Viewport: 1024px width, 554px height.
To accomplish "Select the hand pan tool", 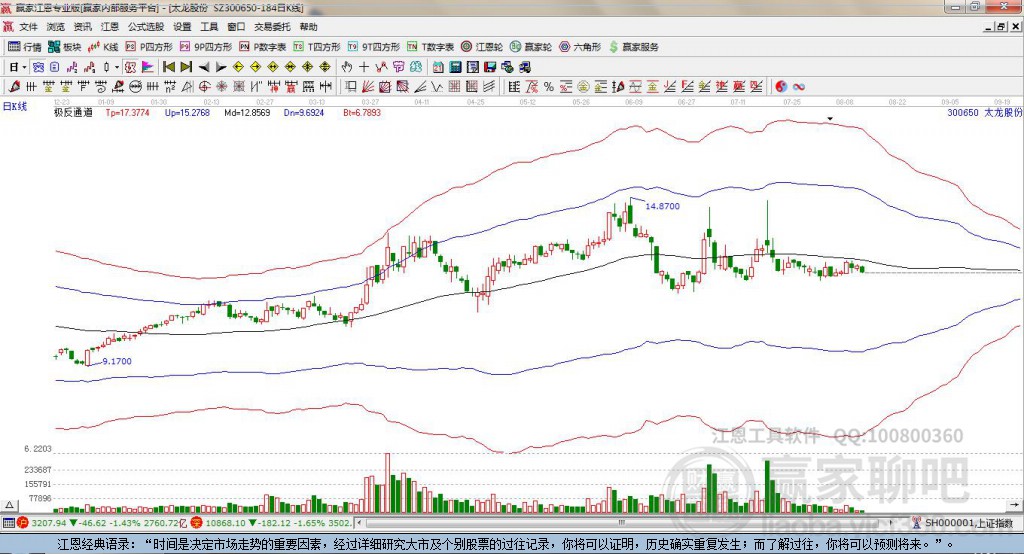I will [x=347, y=67].
